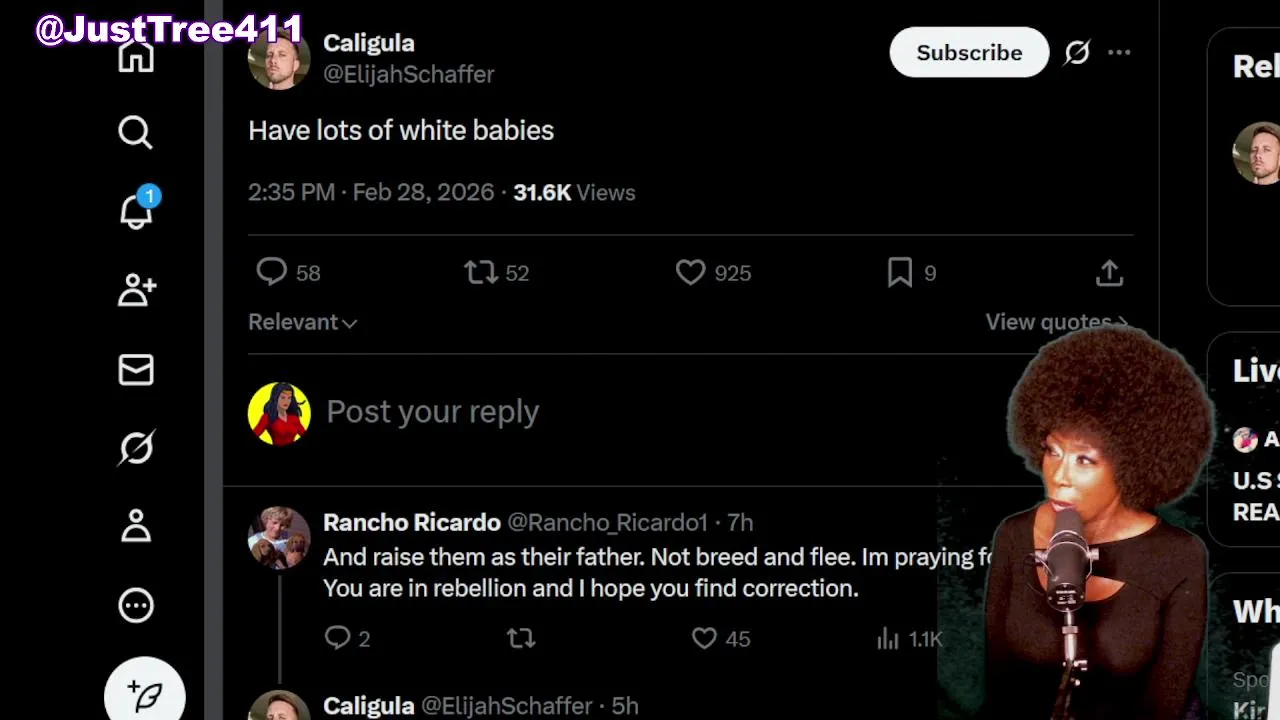Open Notifications bell in sidebar

tap(136, 211)
